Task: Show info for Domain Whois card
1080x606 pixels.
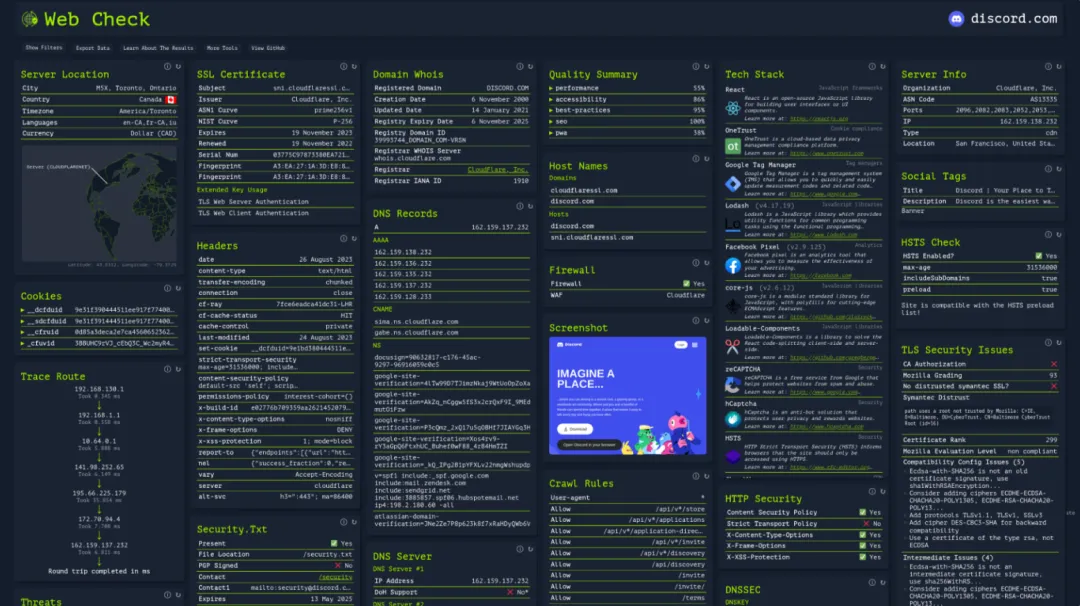Action: [x=520, y=67]
